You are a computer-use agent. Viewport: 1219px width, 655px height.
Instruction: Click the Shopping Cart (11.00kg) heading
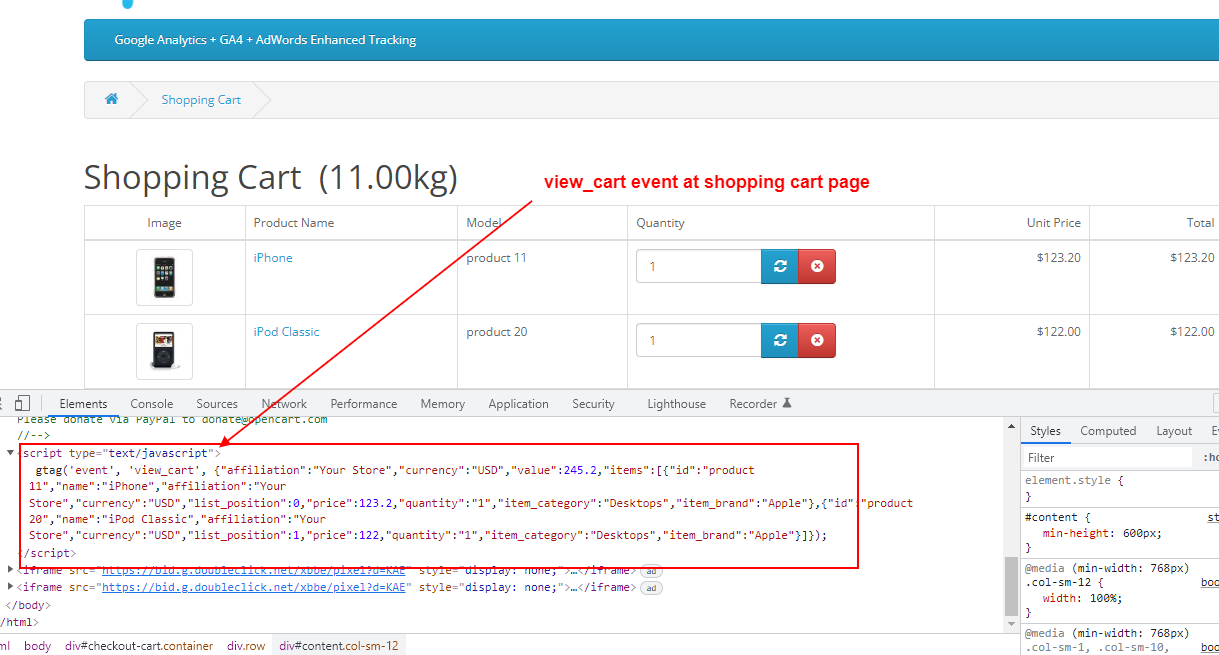[271, 178]
